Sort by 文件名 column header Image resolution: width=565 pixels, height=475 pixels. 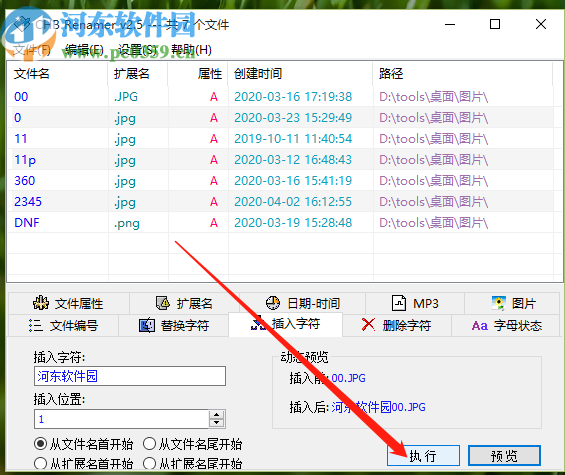coord(57,74)
